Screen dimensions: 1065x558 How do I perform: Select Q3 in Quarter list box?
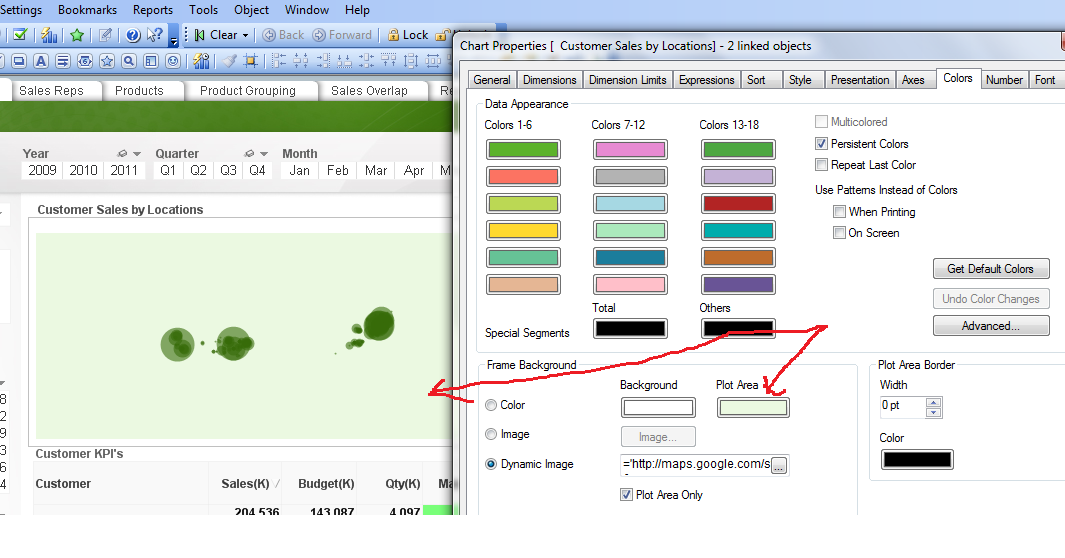[228, 170]
